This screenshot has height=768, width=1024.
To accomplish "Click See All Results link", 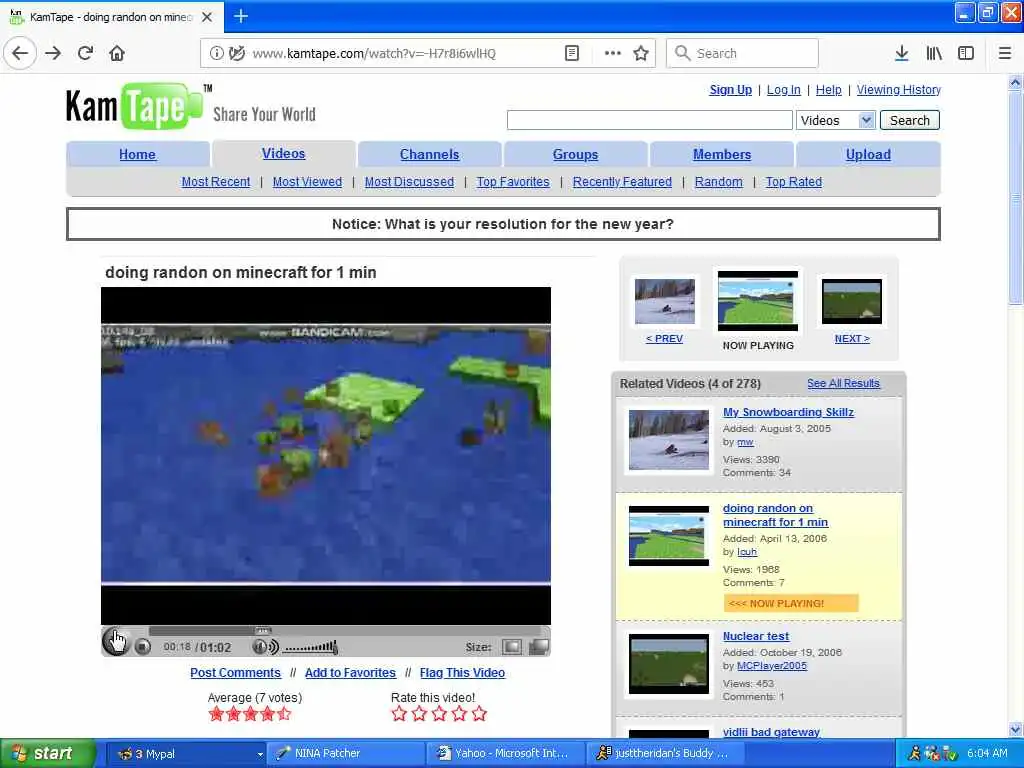I will point(843,383).
